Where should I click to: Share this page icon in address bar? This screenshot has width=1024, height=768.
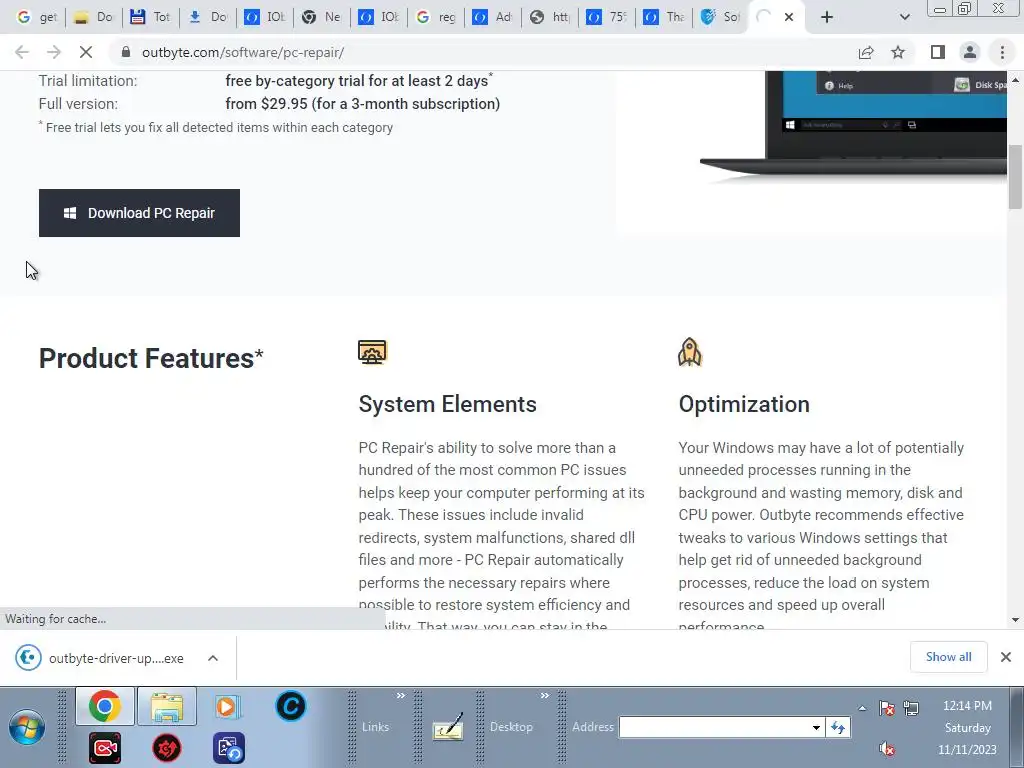click(x=866, y=52)
